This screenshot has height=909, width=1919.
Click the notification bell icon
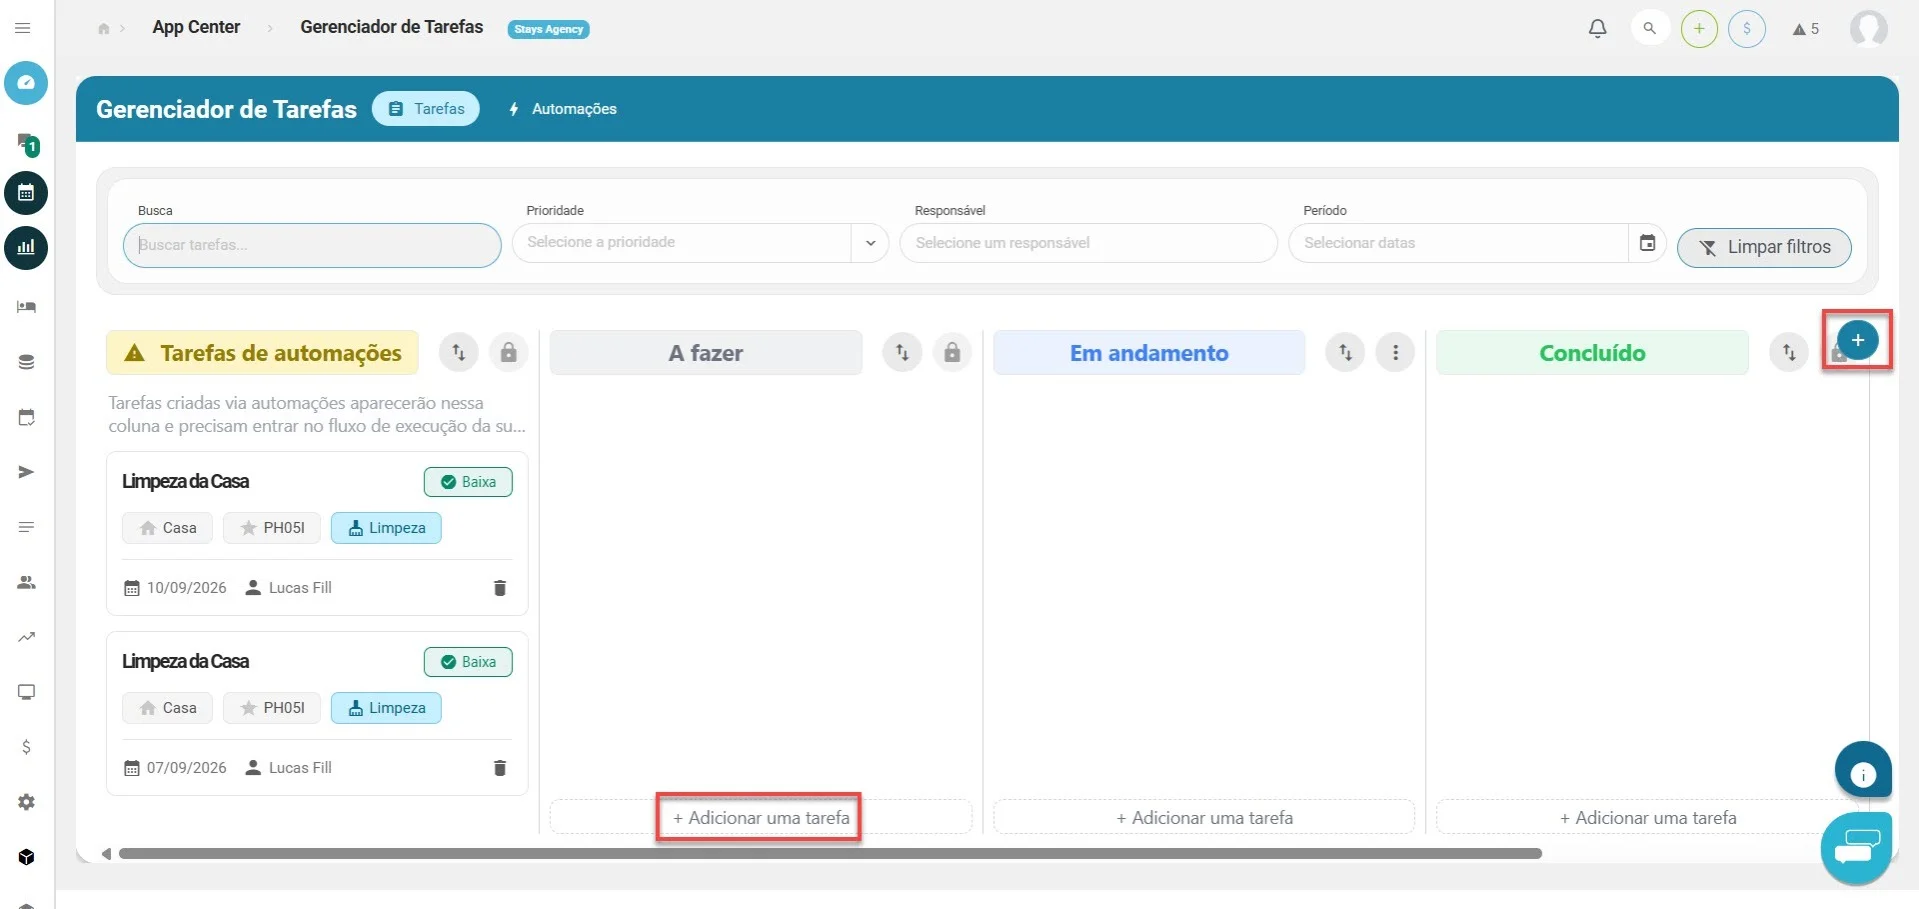point(1597,29)
